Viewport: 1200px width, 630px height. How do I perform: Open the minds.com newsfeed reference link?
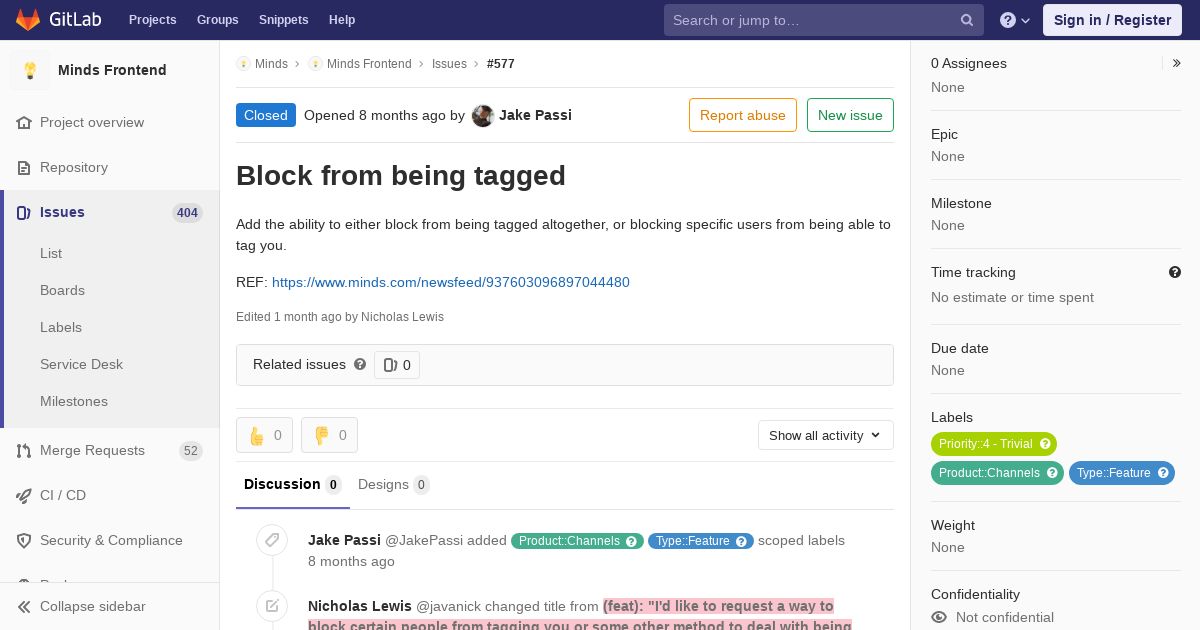pyautogui.click(x=451, y=282)
